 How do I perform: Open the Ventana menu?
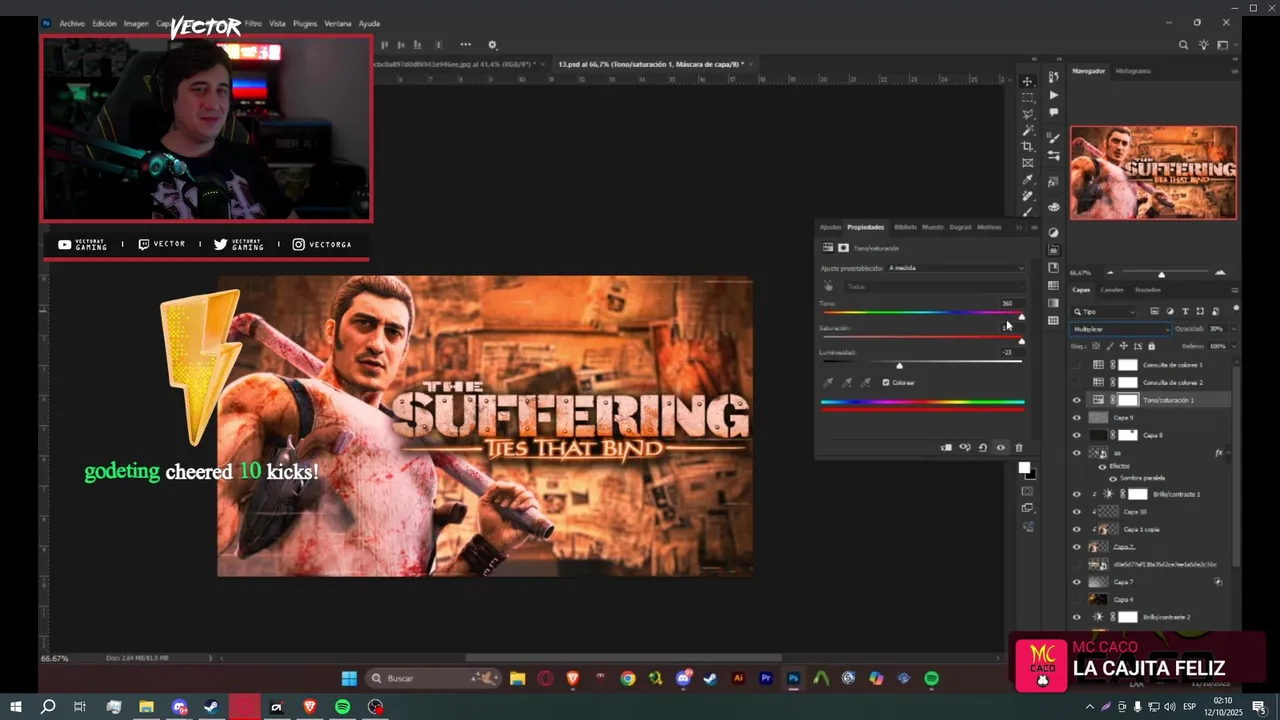338,23
